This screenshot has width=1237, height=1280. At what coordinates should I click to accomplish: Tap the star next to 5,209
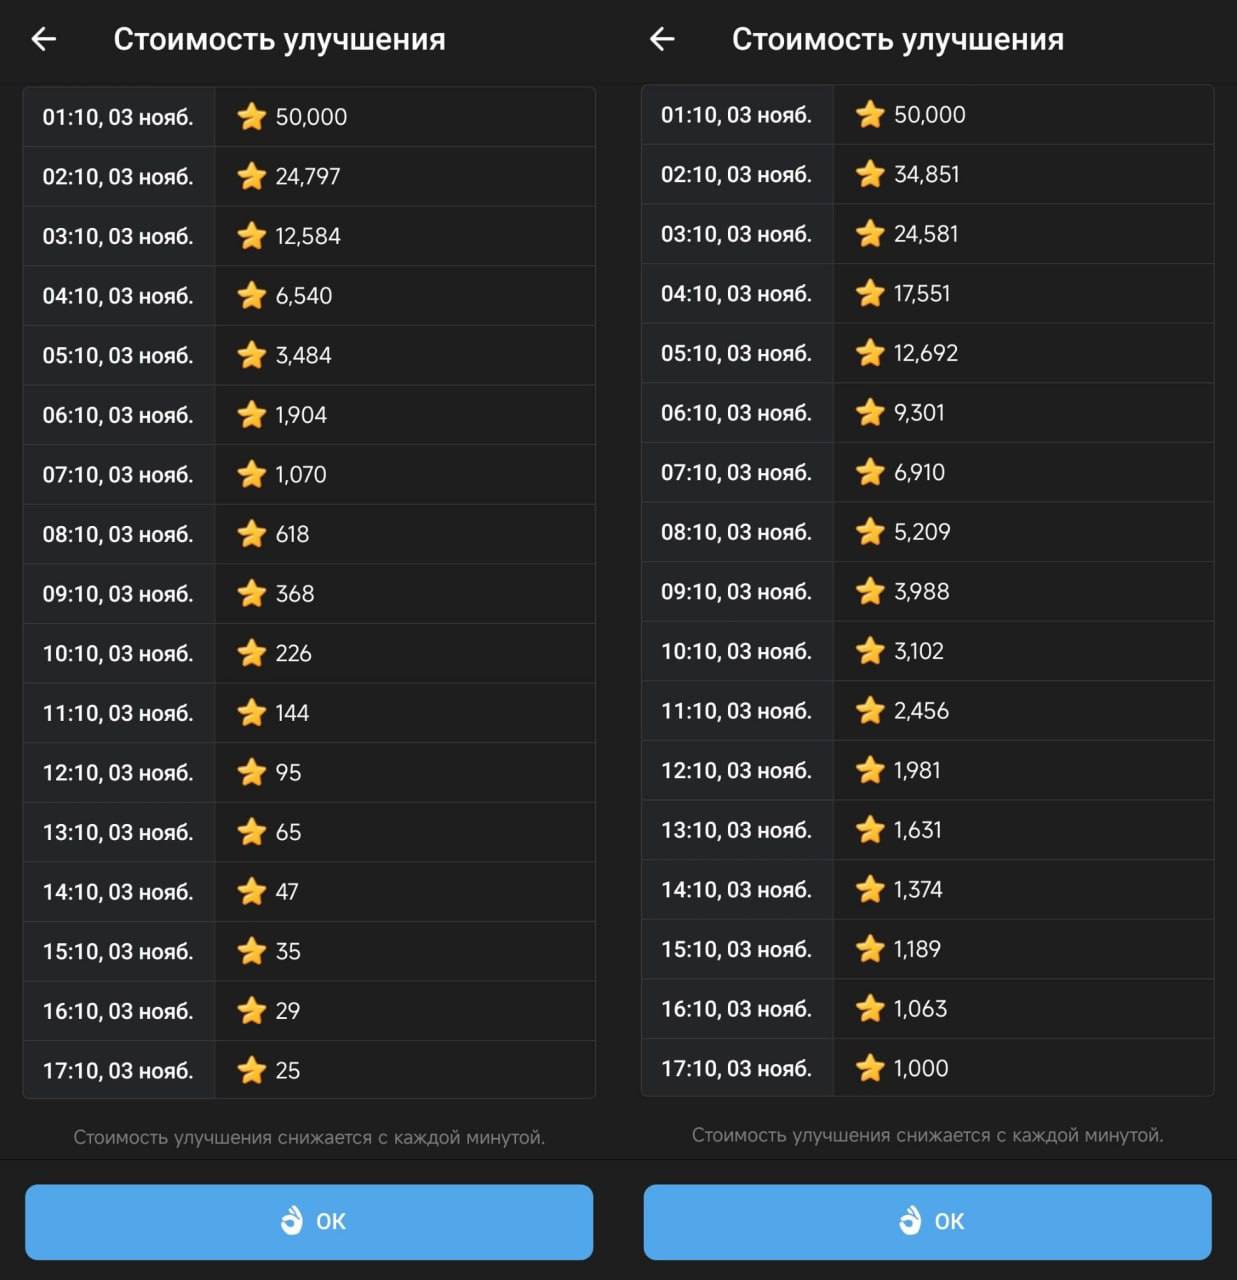[x=870, y=532]
